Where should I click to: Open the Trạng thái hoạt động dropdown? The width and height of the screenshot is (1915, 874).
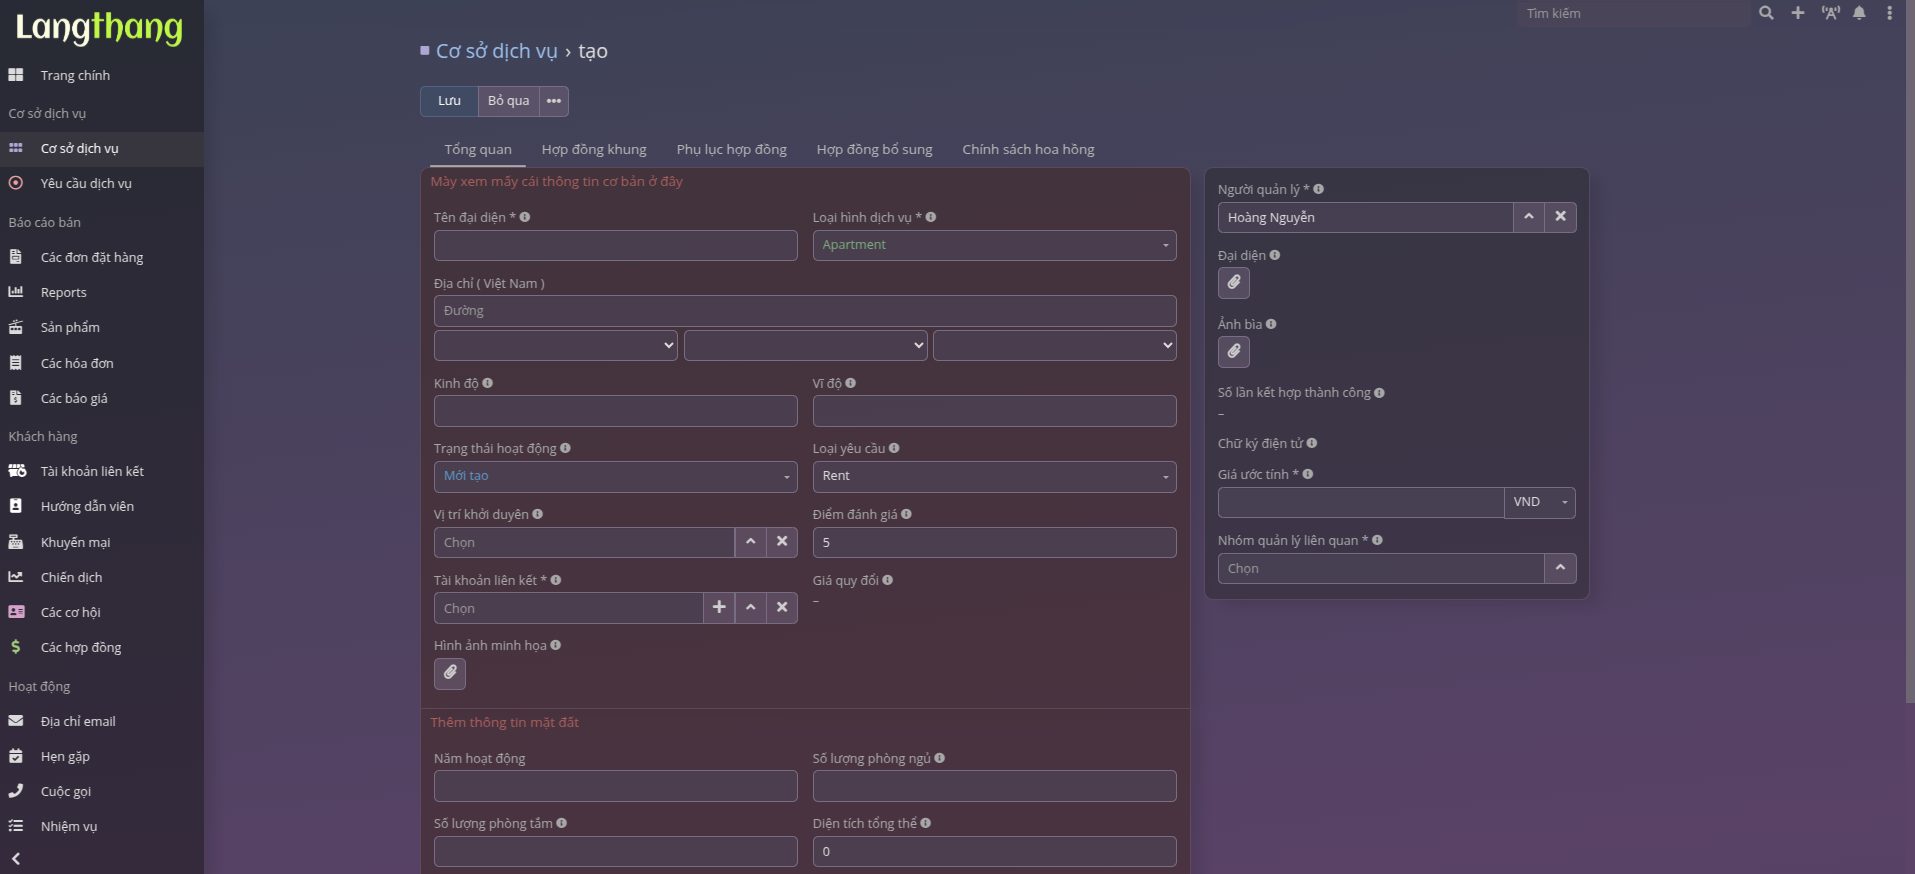(615, 476)
